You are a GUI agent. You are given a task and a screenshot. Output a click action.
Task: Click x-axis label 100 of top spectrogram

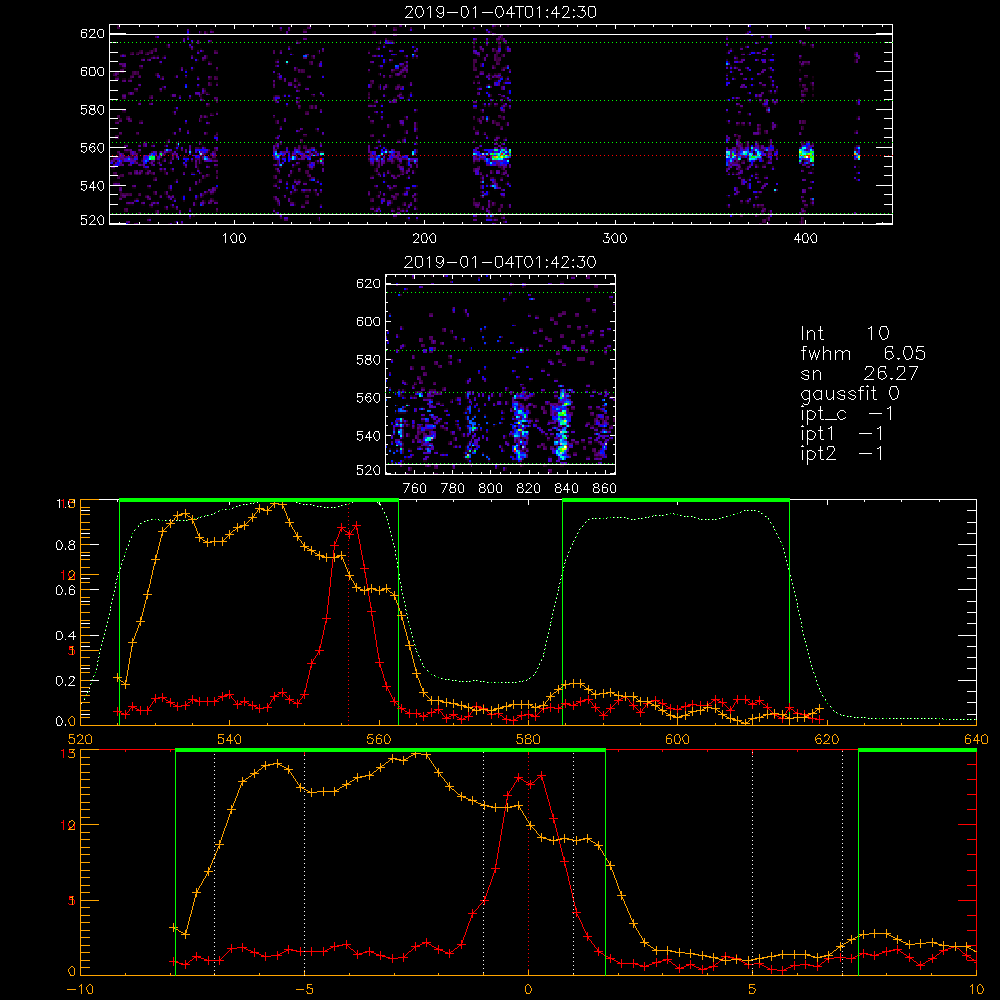click(234, 239)
